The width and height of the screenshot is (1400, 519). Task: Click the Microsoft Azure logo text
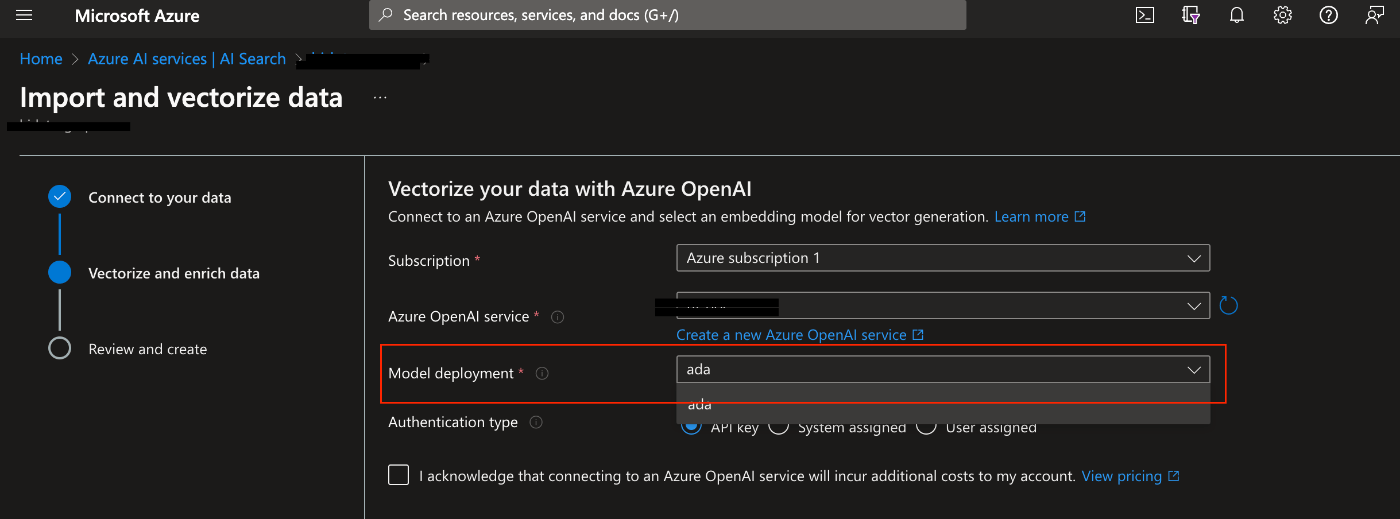[137, 16]
